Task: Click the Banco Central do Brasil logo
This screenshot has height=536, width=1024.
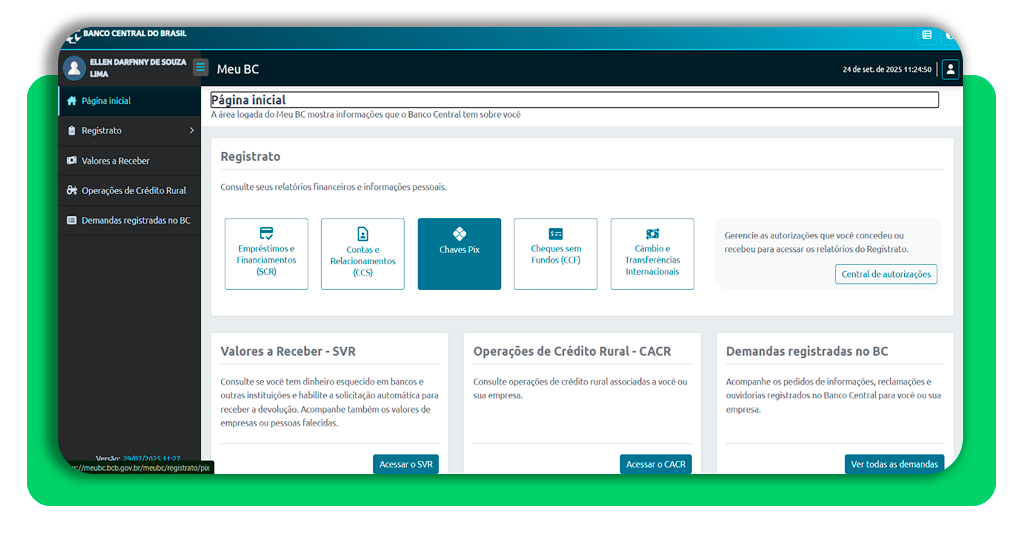Action: [x=128, y=35]
